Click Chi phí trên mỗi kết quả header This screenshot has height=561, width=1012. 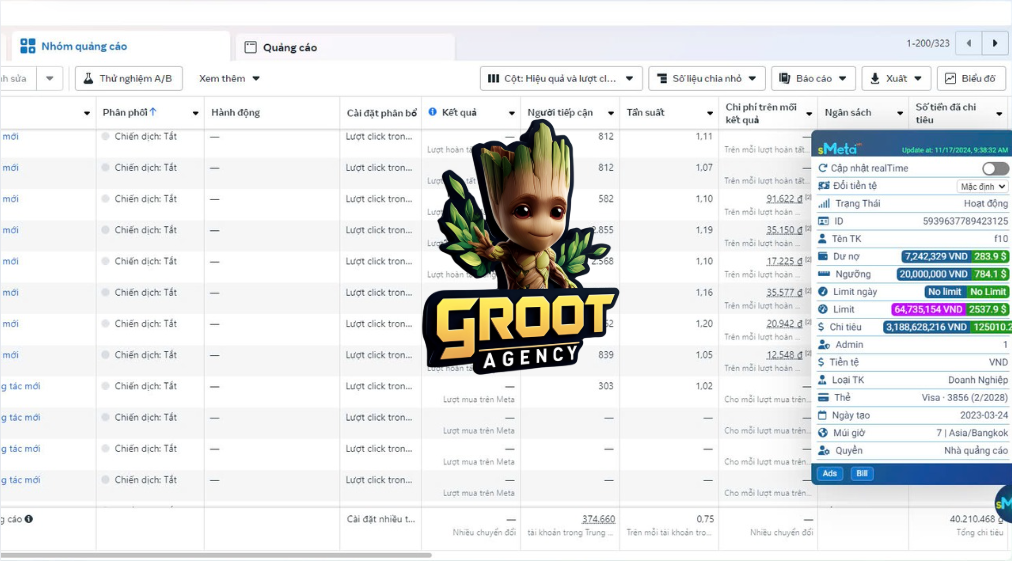click(761, 113)
